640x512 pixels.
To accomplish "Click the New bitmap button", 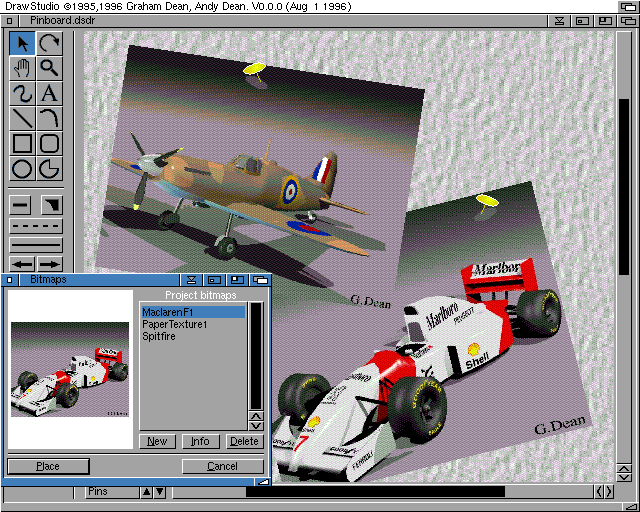I will click(x=157, y=441).
